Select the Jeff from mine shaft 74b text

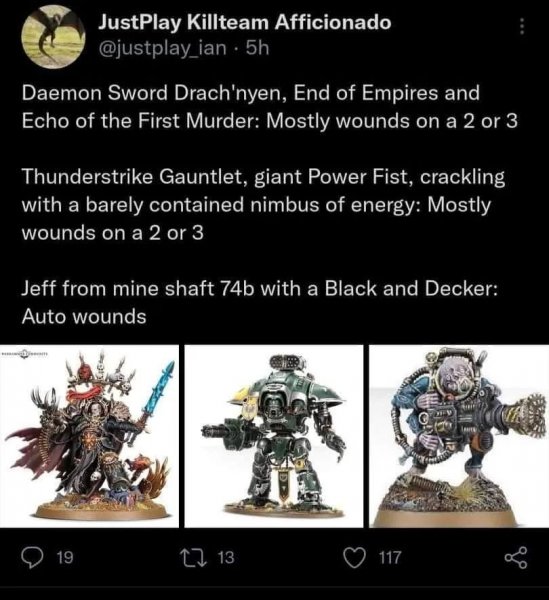click(x=260, y=288)
